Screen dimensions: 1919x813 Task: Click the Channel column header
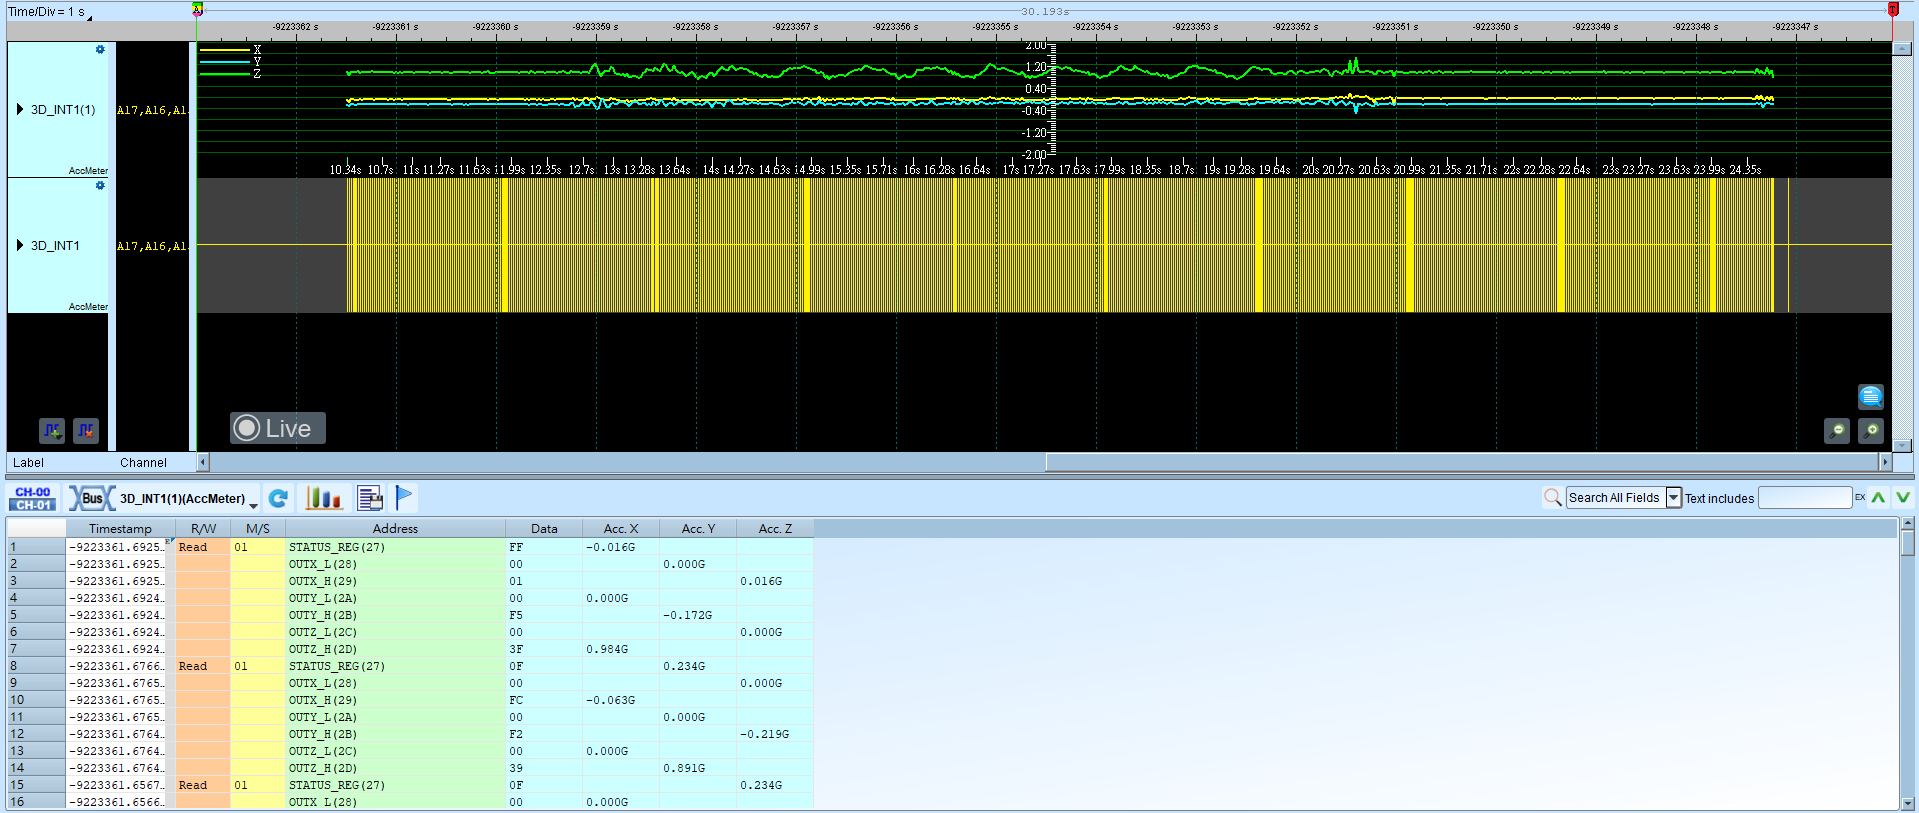(x=143, y=462)
